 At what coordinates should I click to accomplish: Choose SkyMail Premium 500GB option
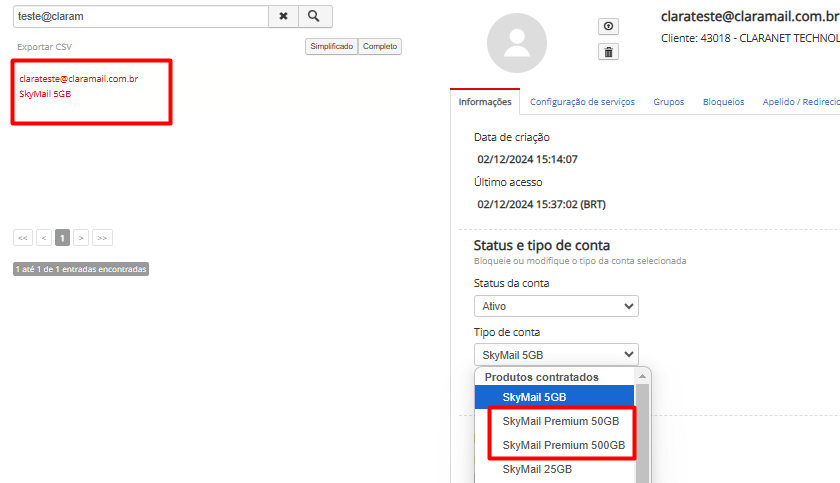pyautogui.click(x=563, y=445)
